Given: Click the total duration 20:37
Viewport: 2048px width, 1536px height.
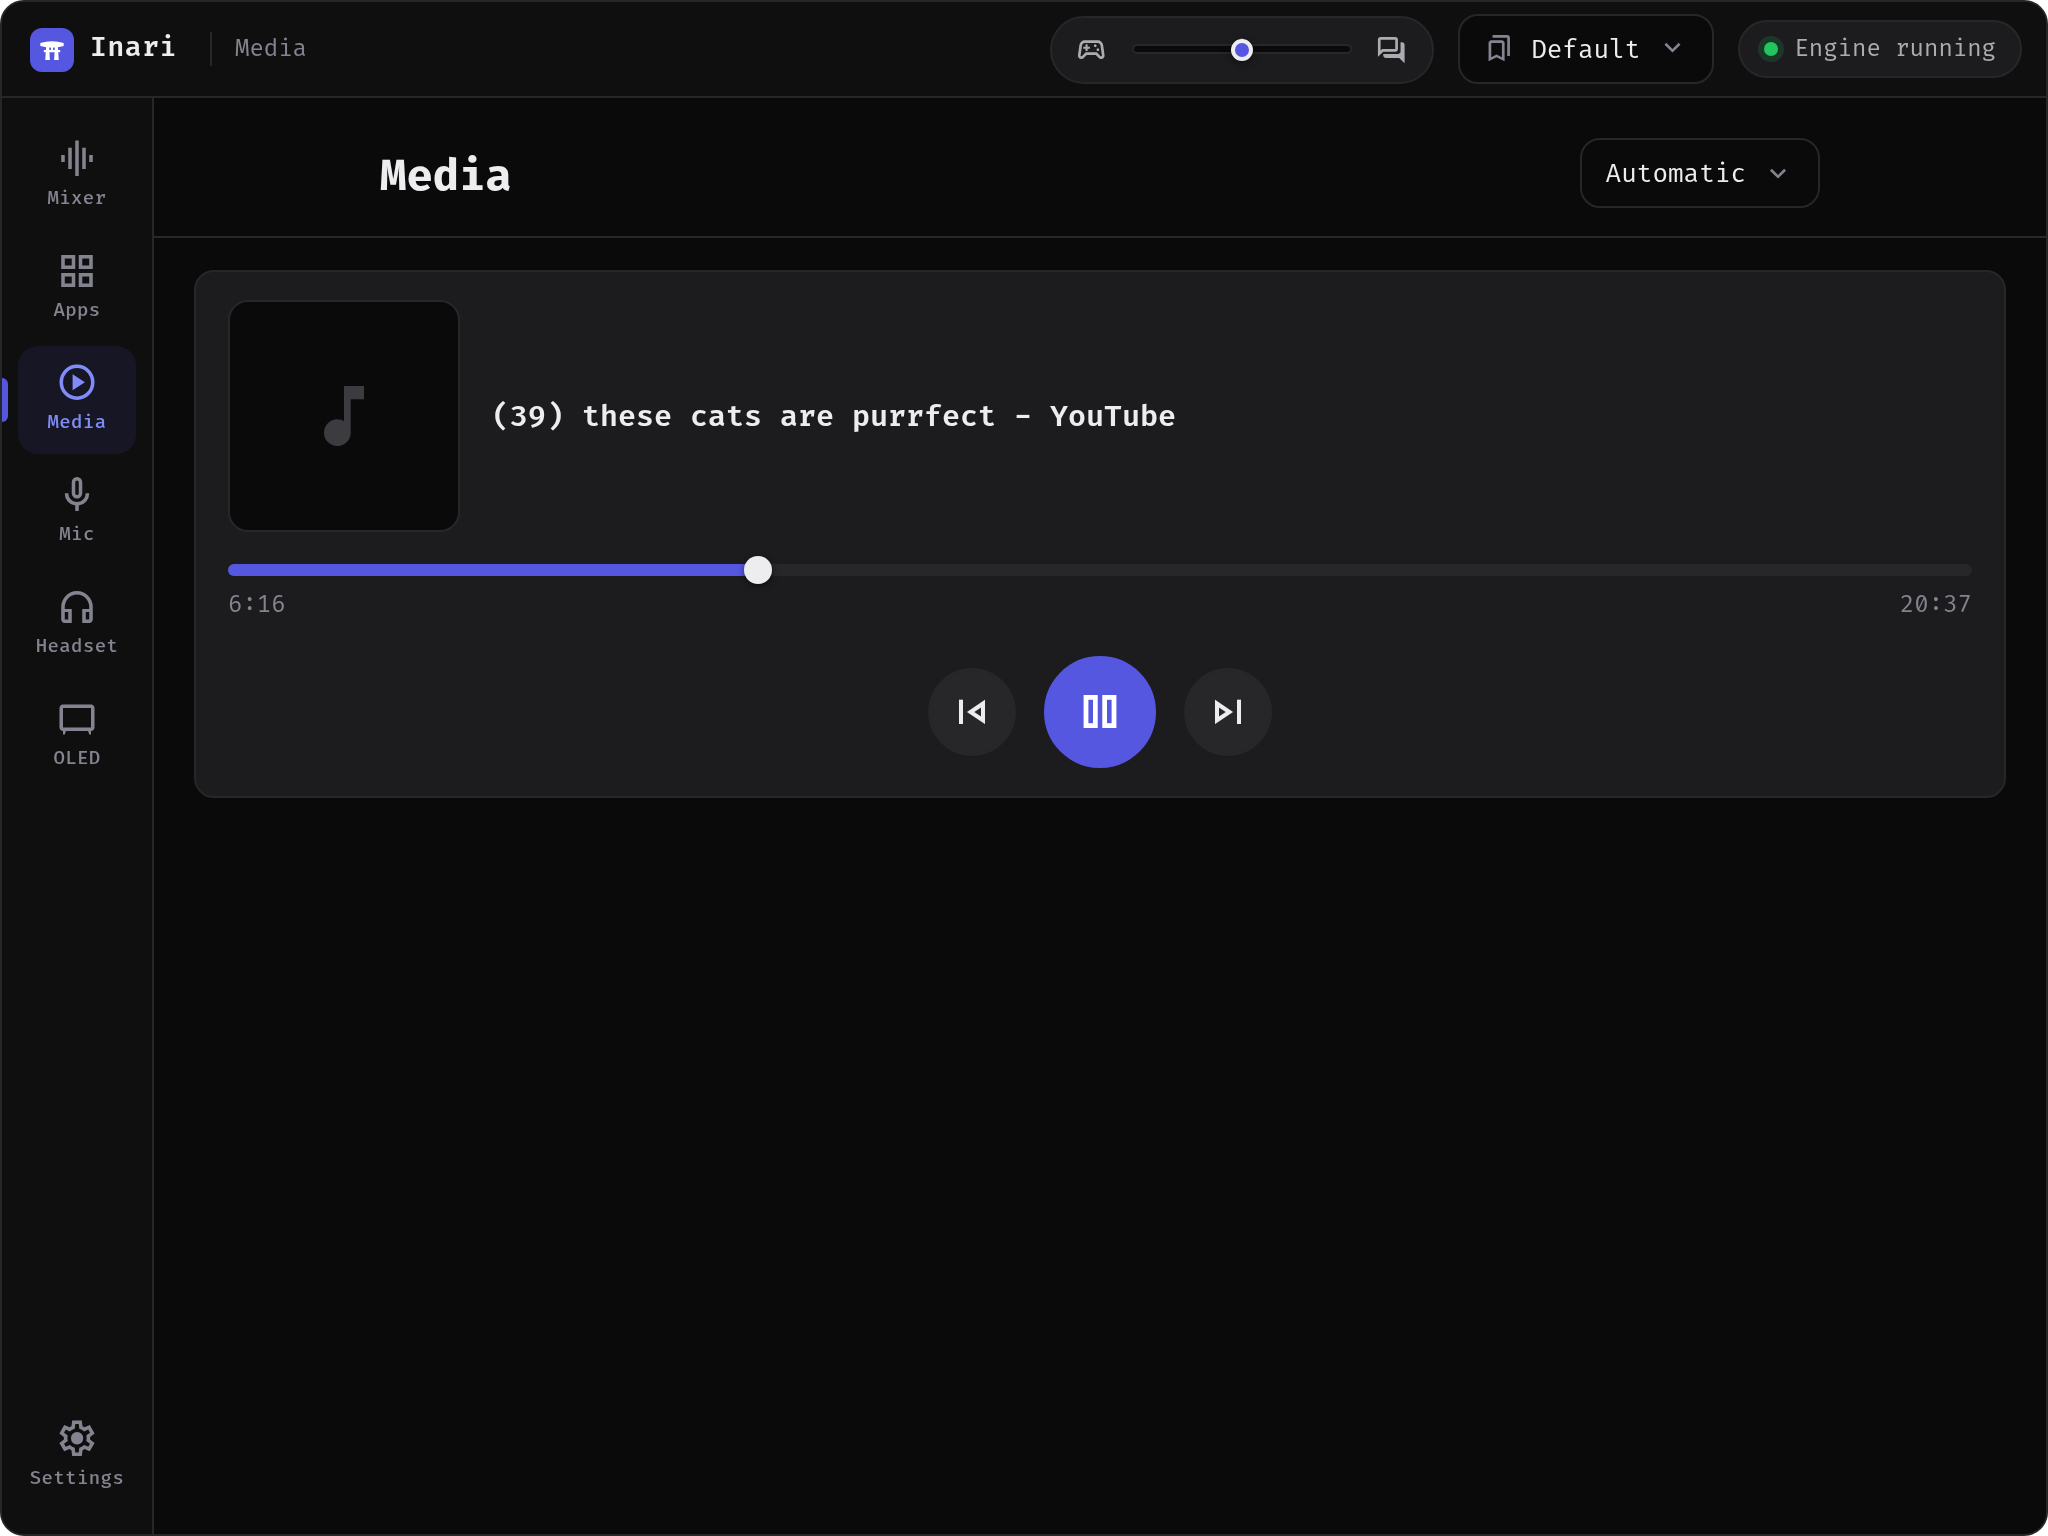Looking at the screenshot, I should pyautogui.click(x=1935, y=604).
